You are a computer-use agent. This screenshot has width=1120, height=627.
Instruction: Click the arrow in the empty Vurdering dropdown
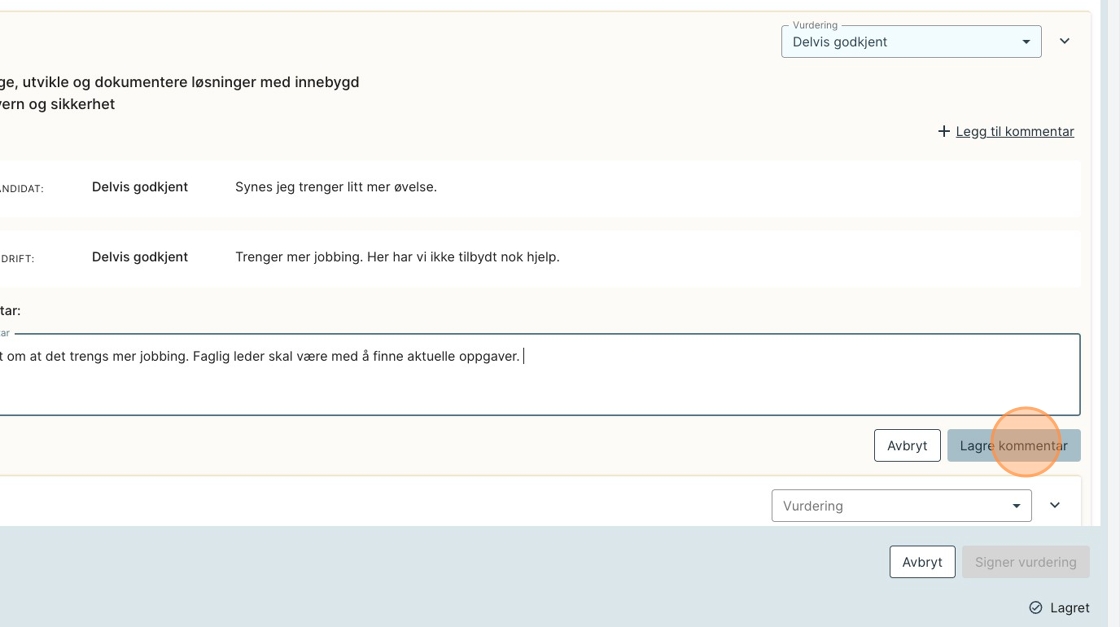click(x=1016, y=506)
